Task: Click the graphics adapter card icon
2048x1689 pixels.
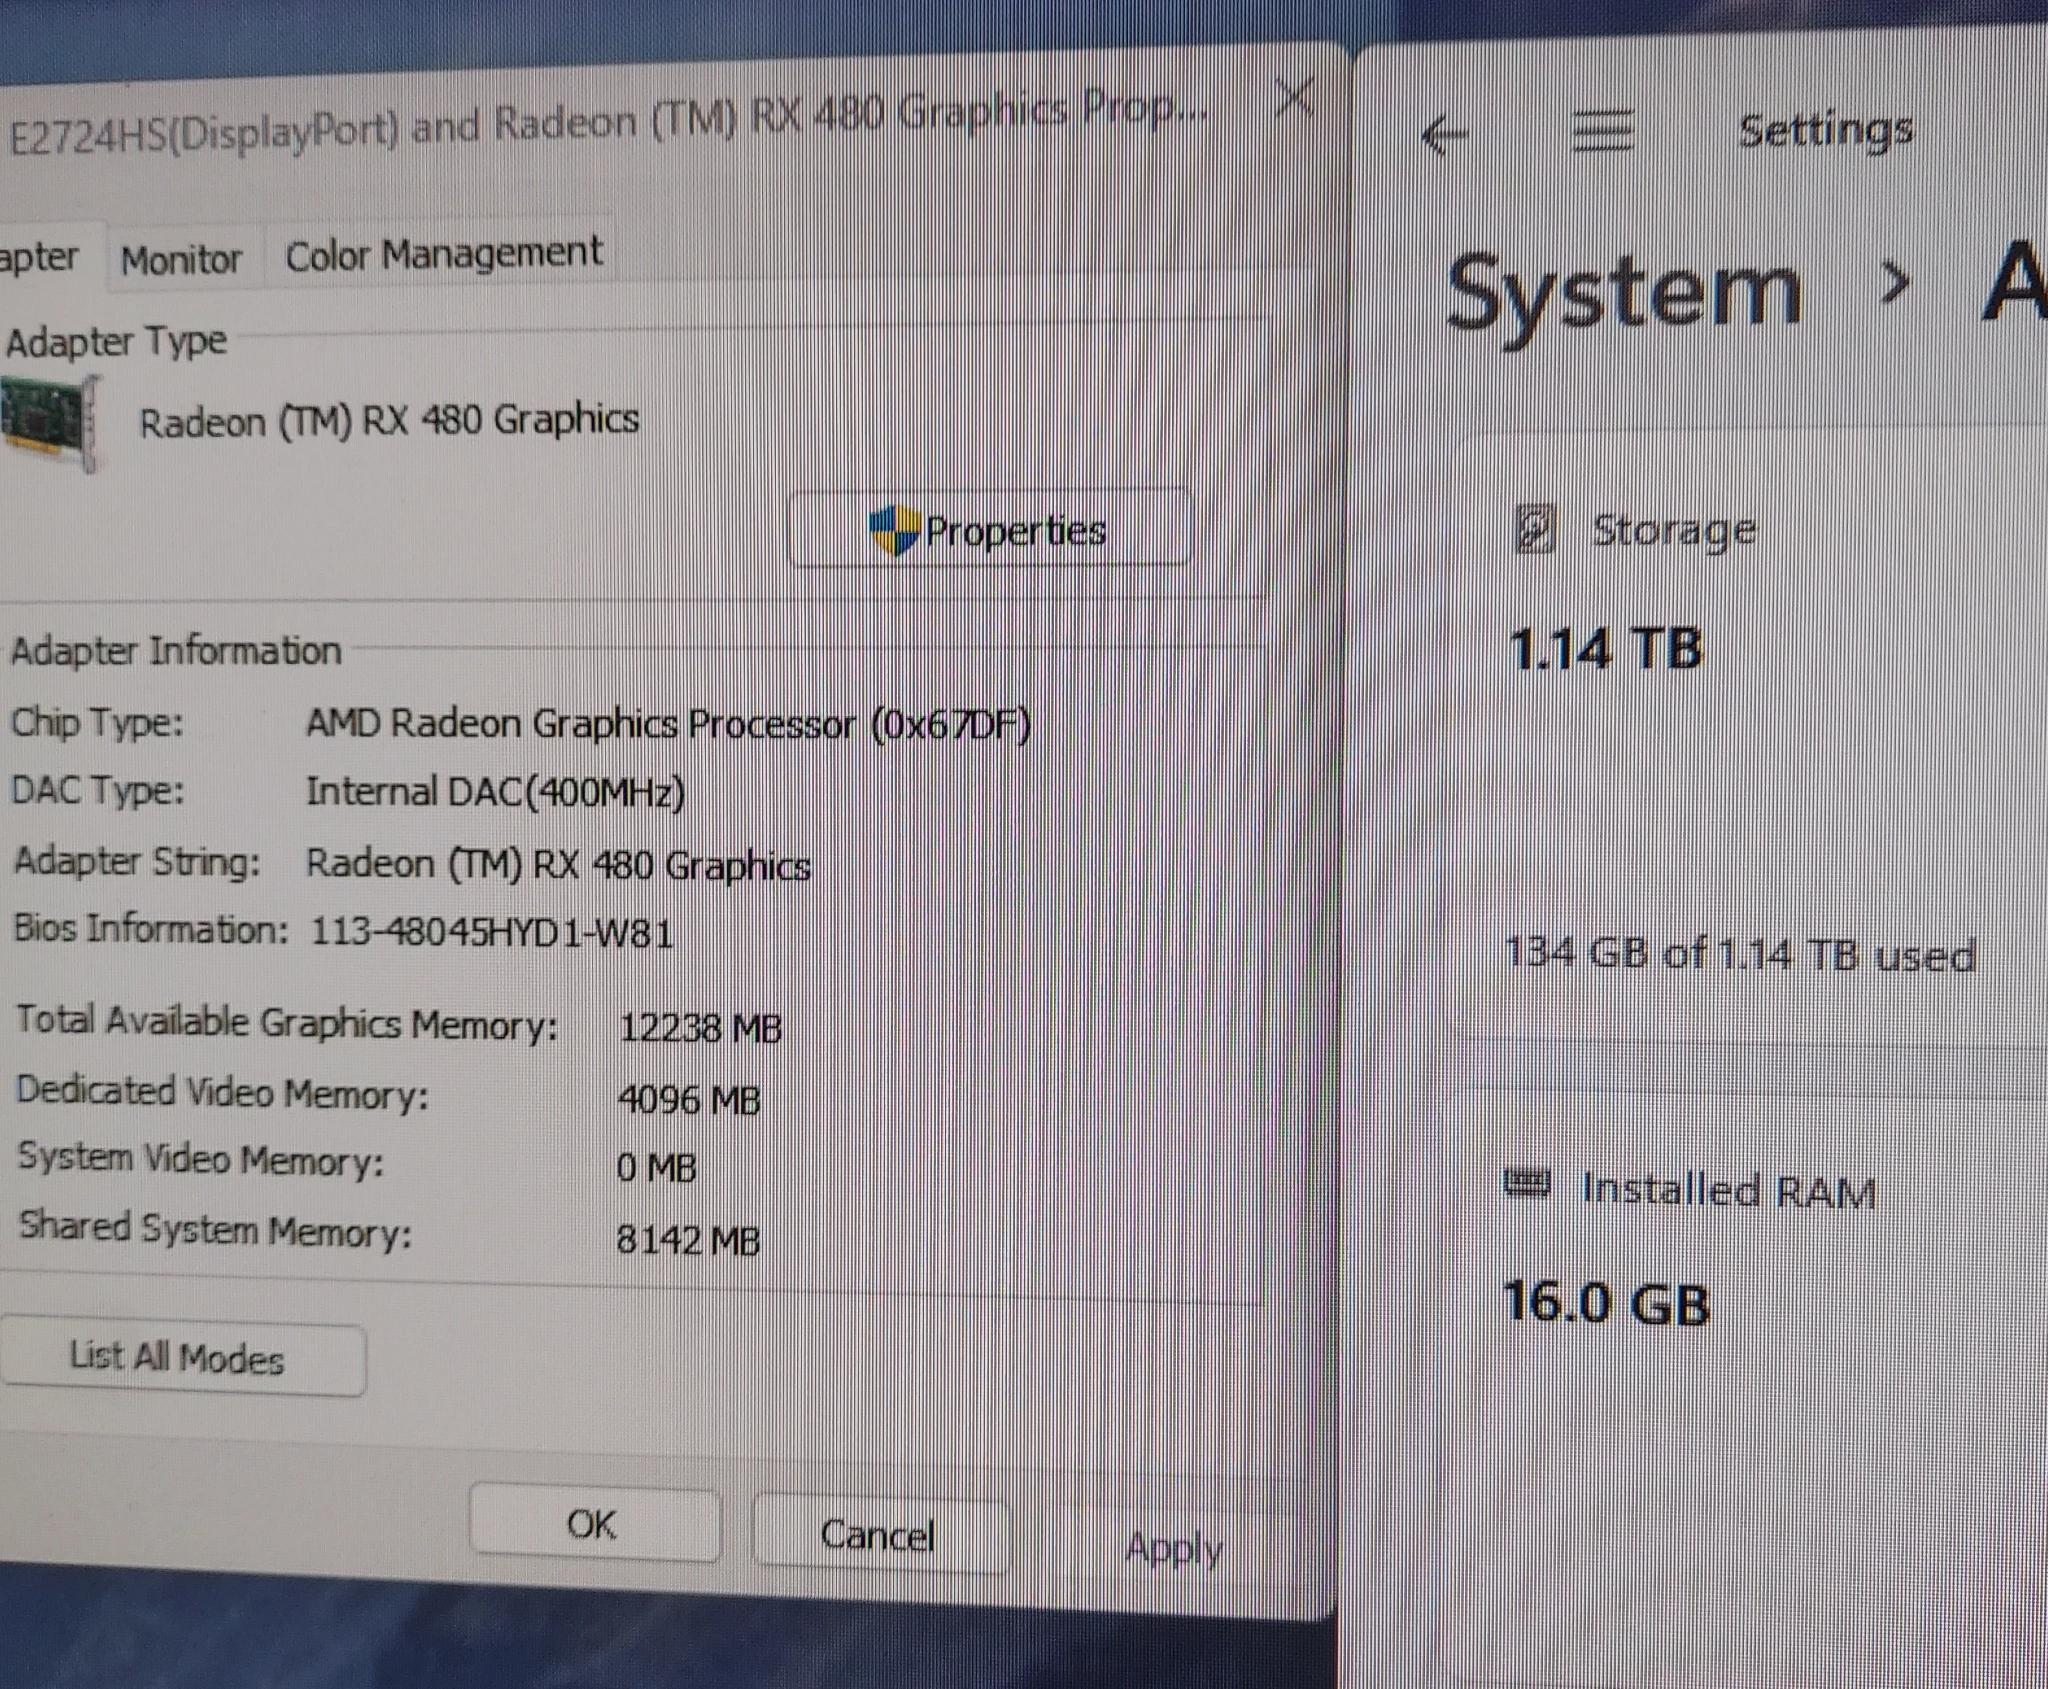Action: 50,422
